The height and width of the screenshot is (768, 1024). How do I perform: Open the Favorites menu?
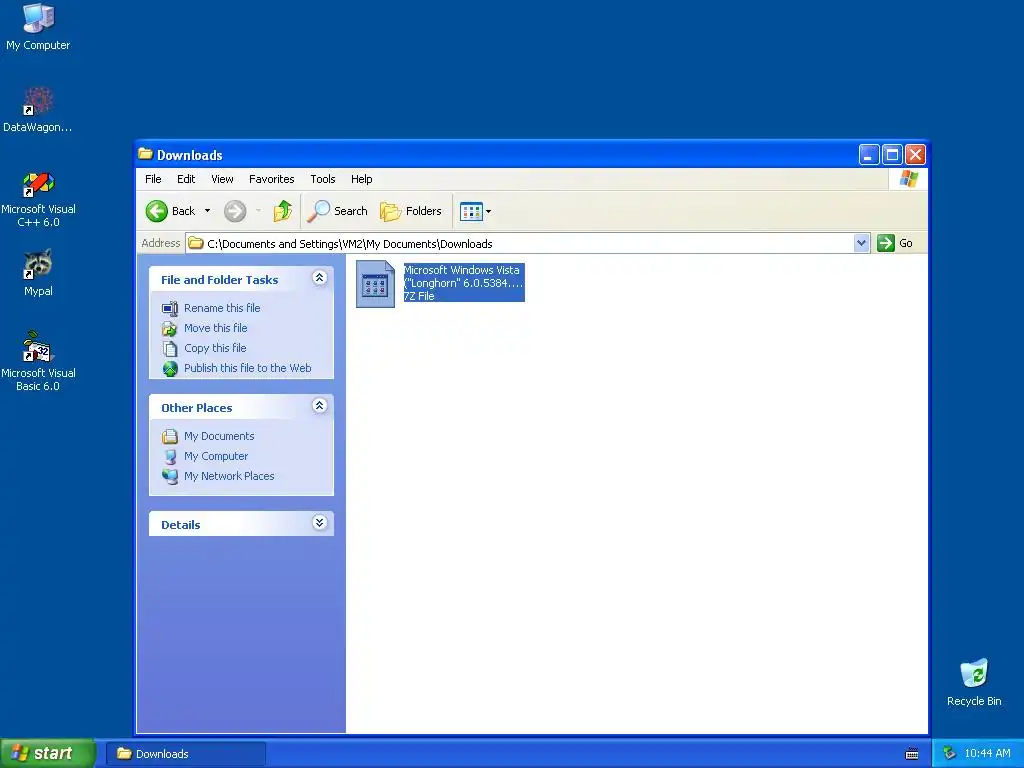(272, 179)
